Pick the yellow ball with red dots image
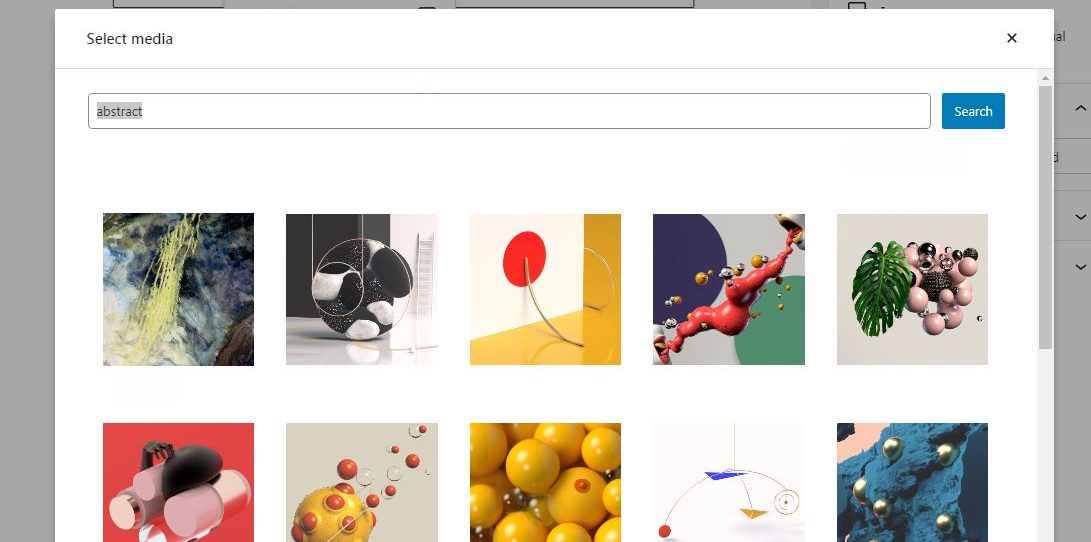1091x542 pixels. click(362, 482)
